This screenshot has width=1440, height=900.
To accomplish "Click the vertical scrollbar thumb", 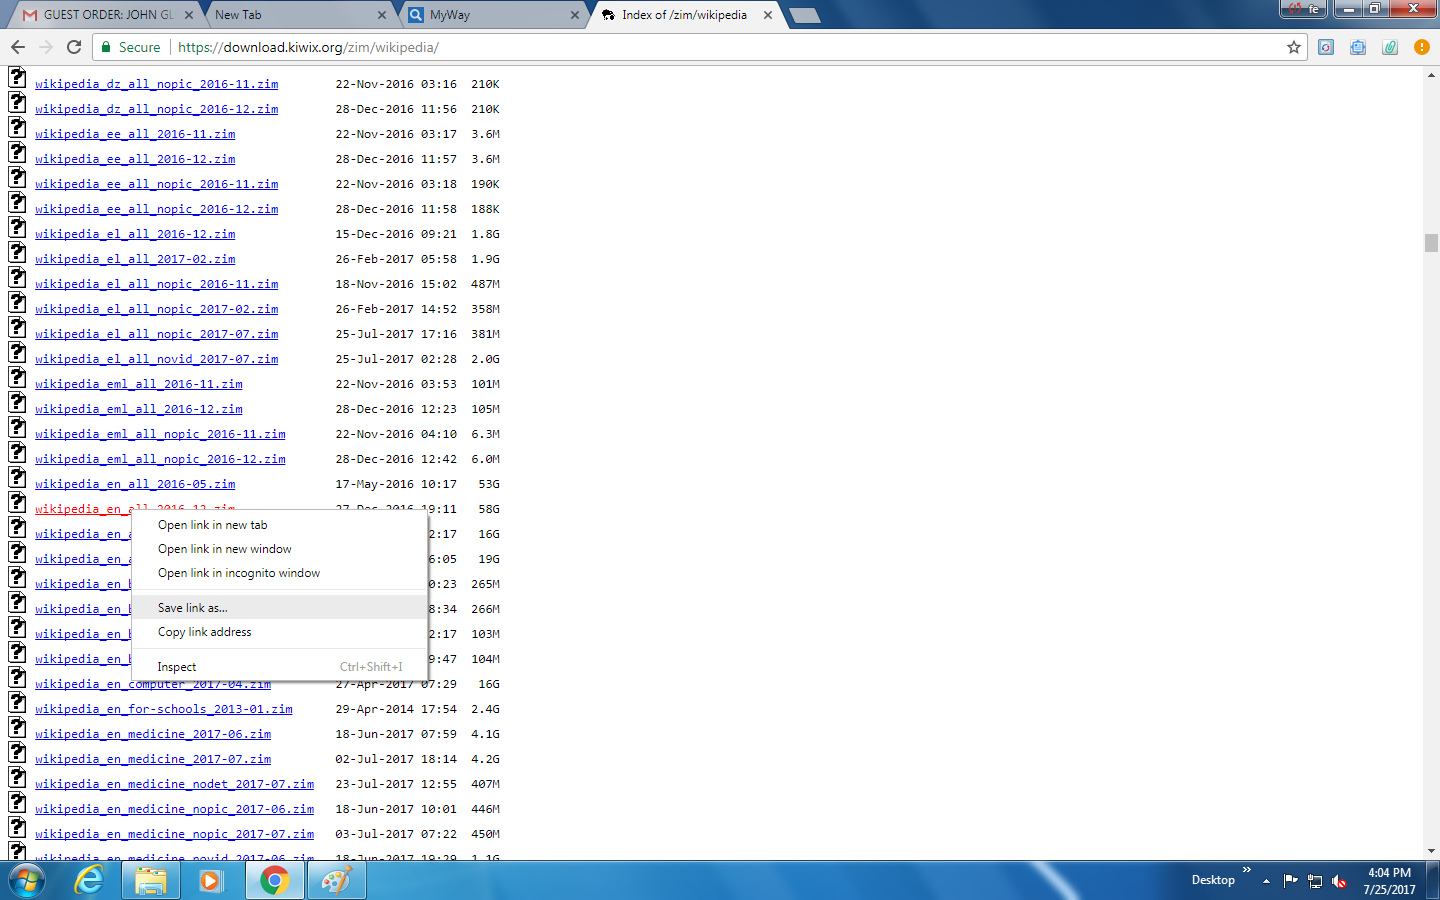I will [1431, 243].
